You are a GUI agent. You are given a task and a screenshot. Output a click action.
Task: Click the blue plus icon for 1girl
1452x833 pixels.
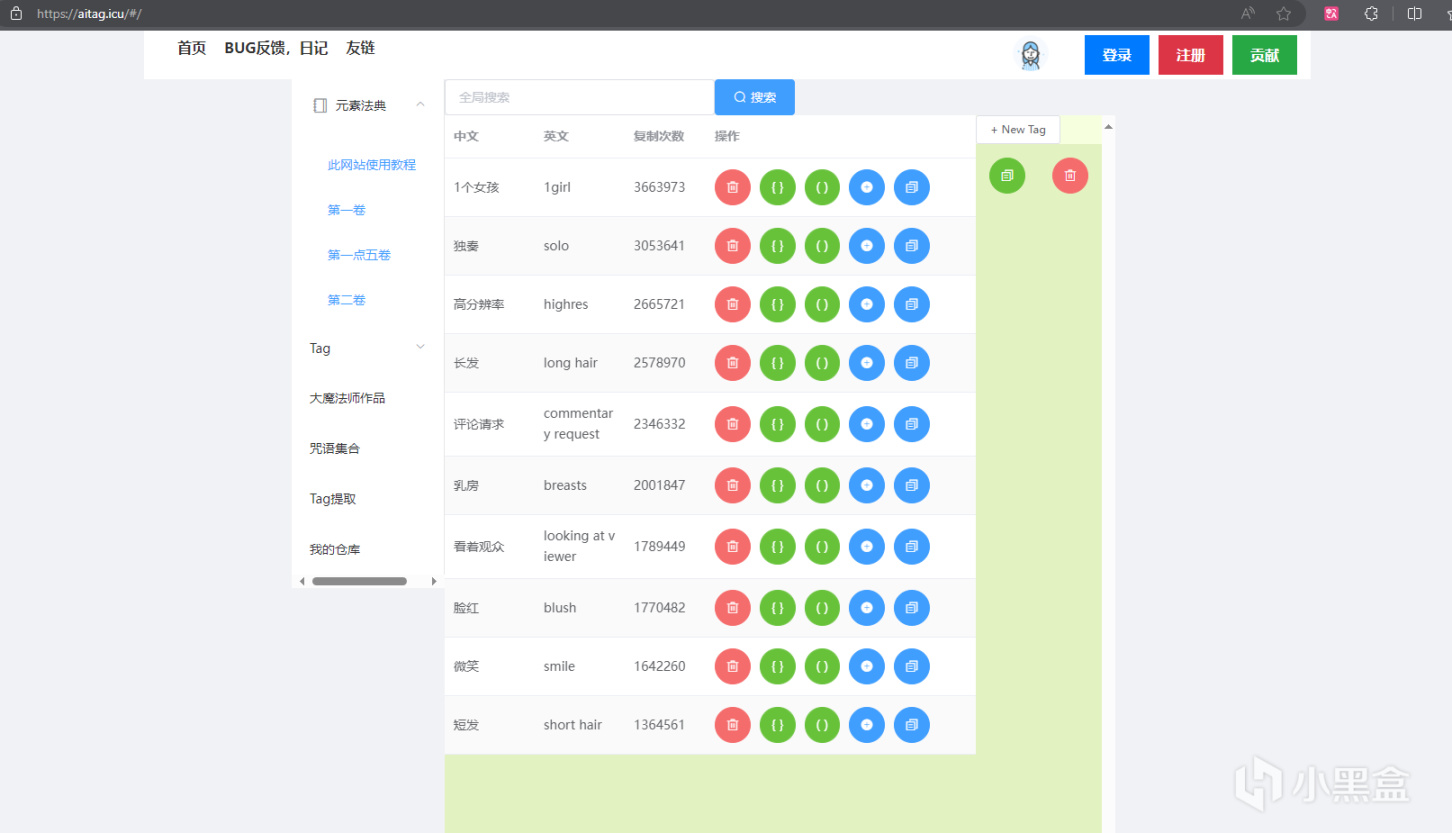click(x=867, y=187)
